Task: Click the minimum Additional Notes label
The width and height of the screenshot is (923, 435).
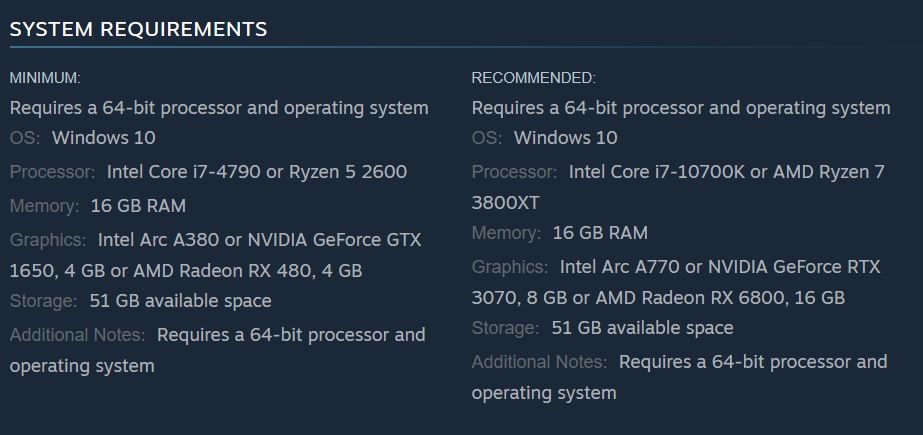Action: tap(77, 335)
